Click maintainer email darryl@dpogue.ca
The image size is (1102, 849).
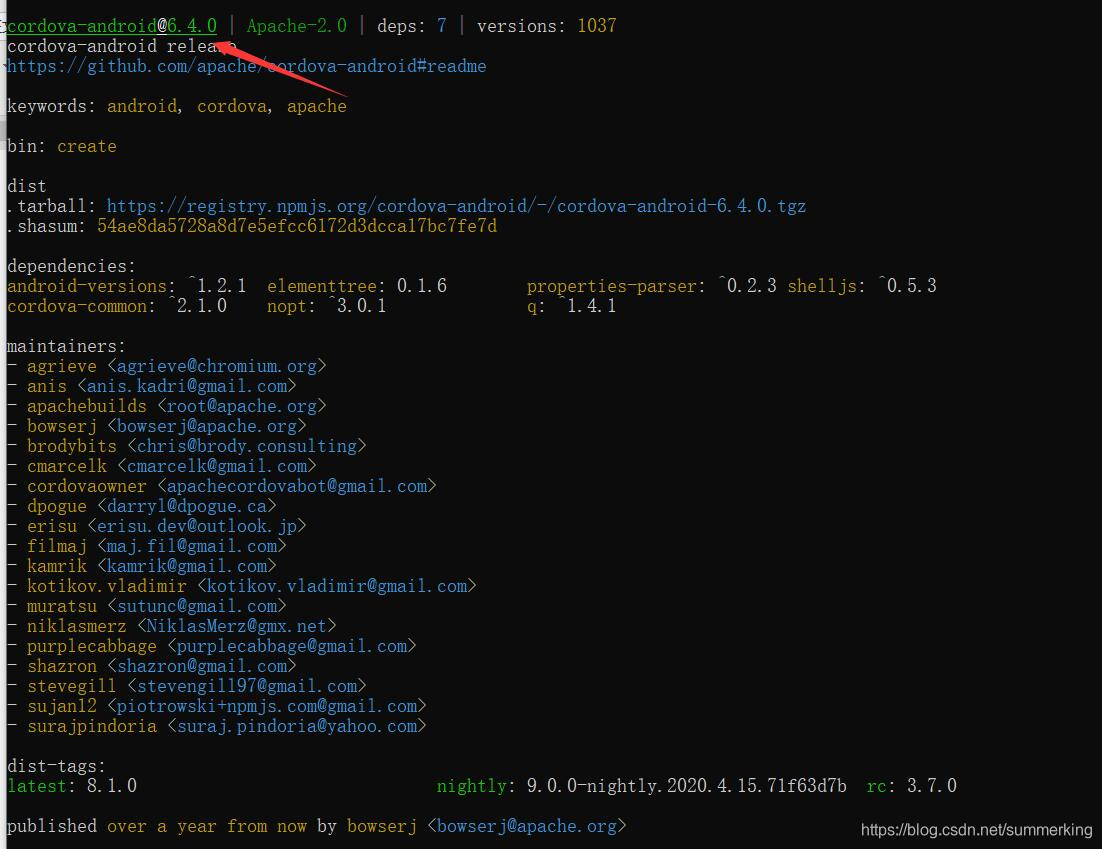186,507
